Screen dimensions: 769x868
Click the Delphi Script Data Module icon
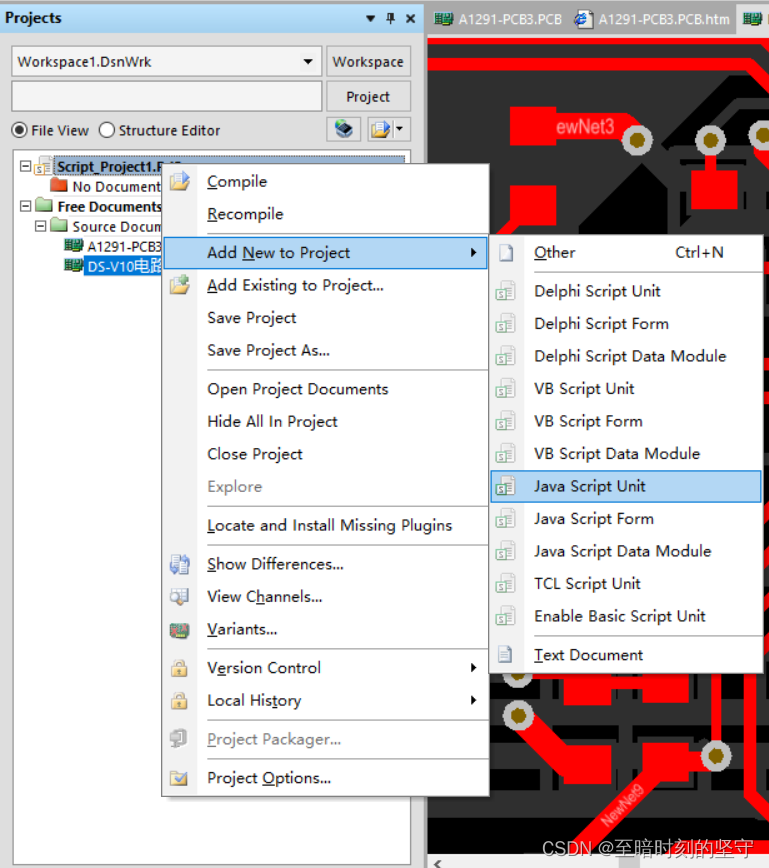pyautogui.click(x=505, y=356)
